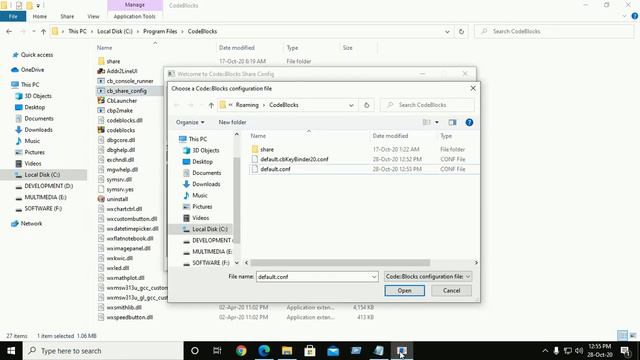Image resolution: width=640 pixels, height=360 pixels.
Task: Refresh the dialog folder listing
Action: tap(367, 105)
